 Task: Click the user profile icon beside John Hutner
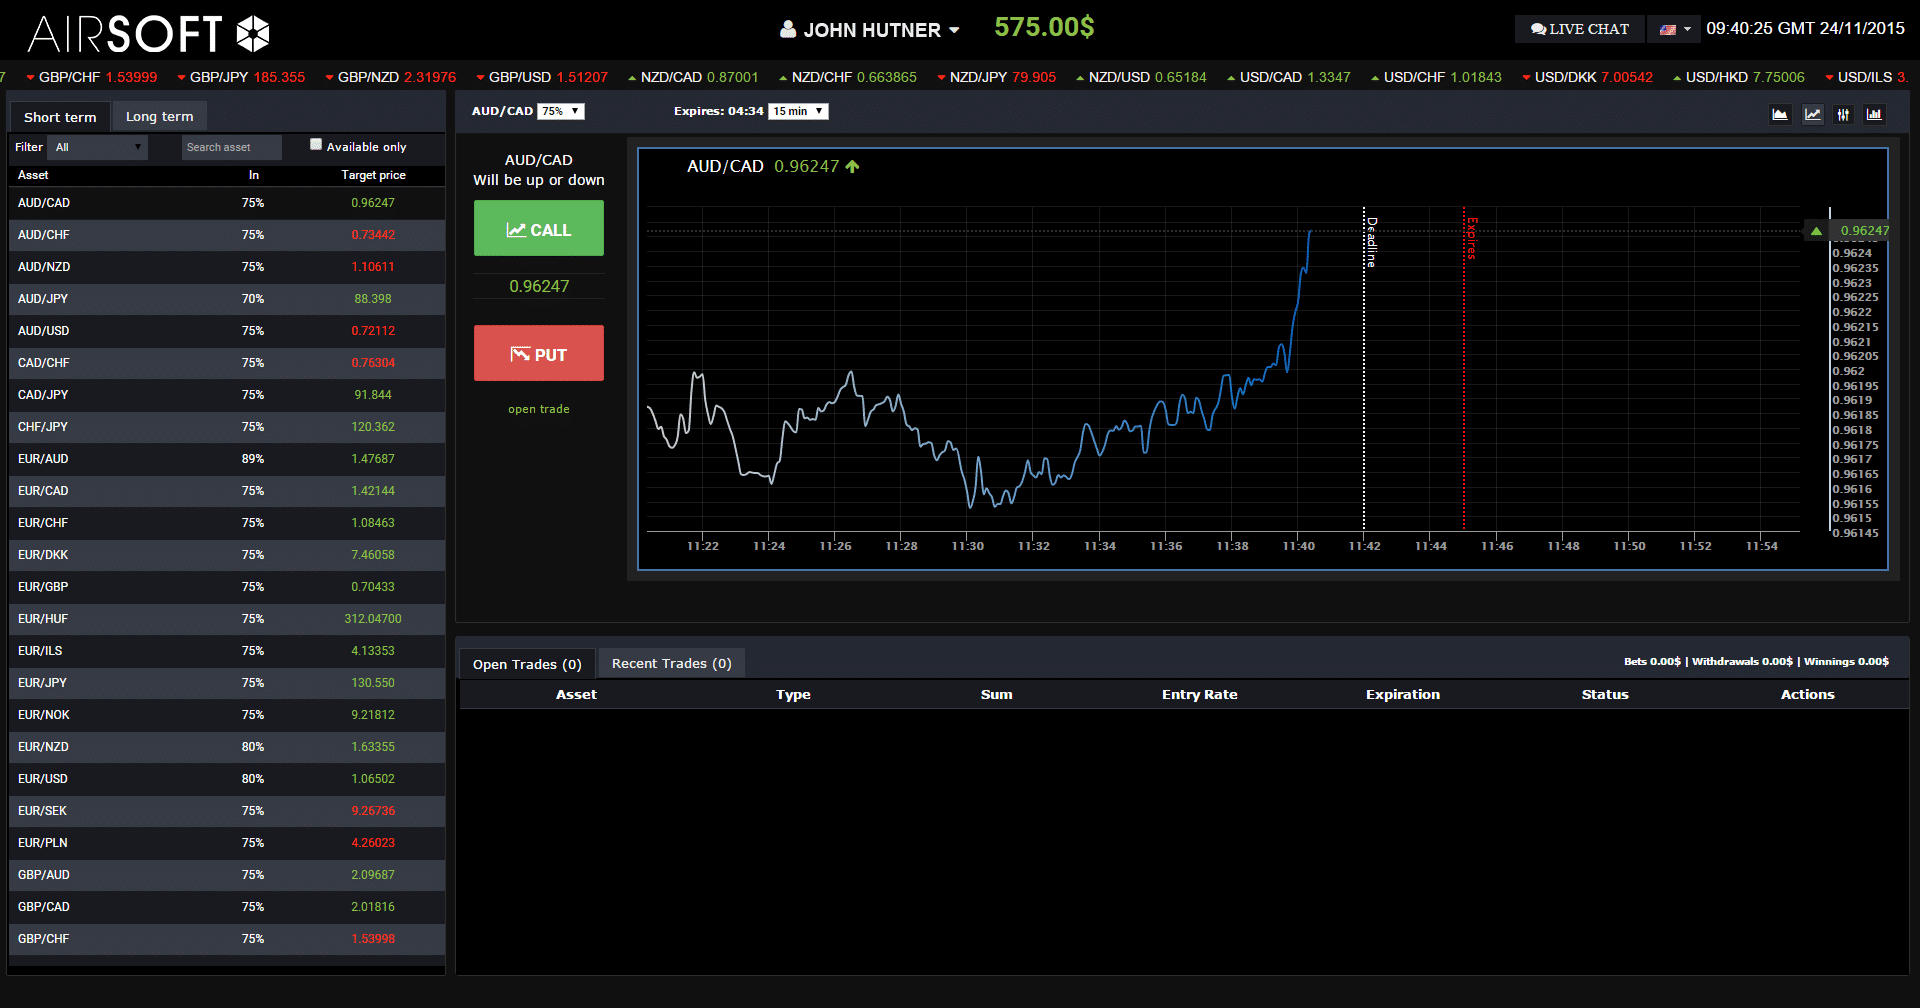[x=788, y=30]
